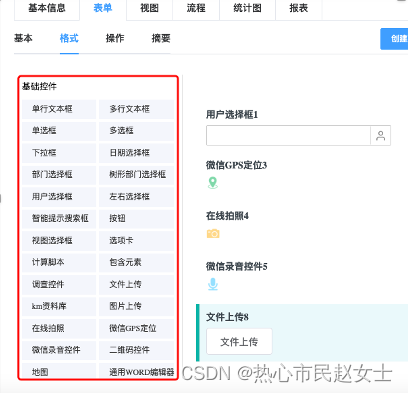This screenshot has width=408, height=393.
Task: Select the 操作 sub-tab
Action: coord(115,38)
